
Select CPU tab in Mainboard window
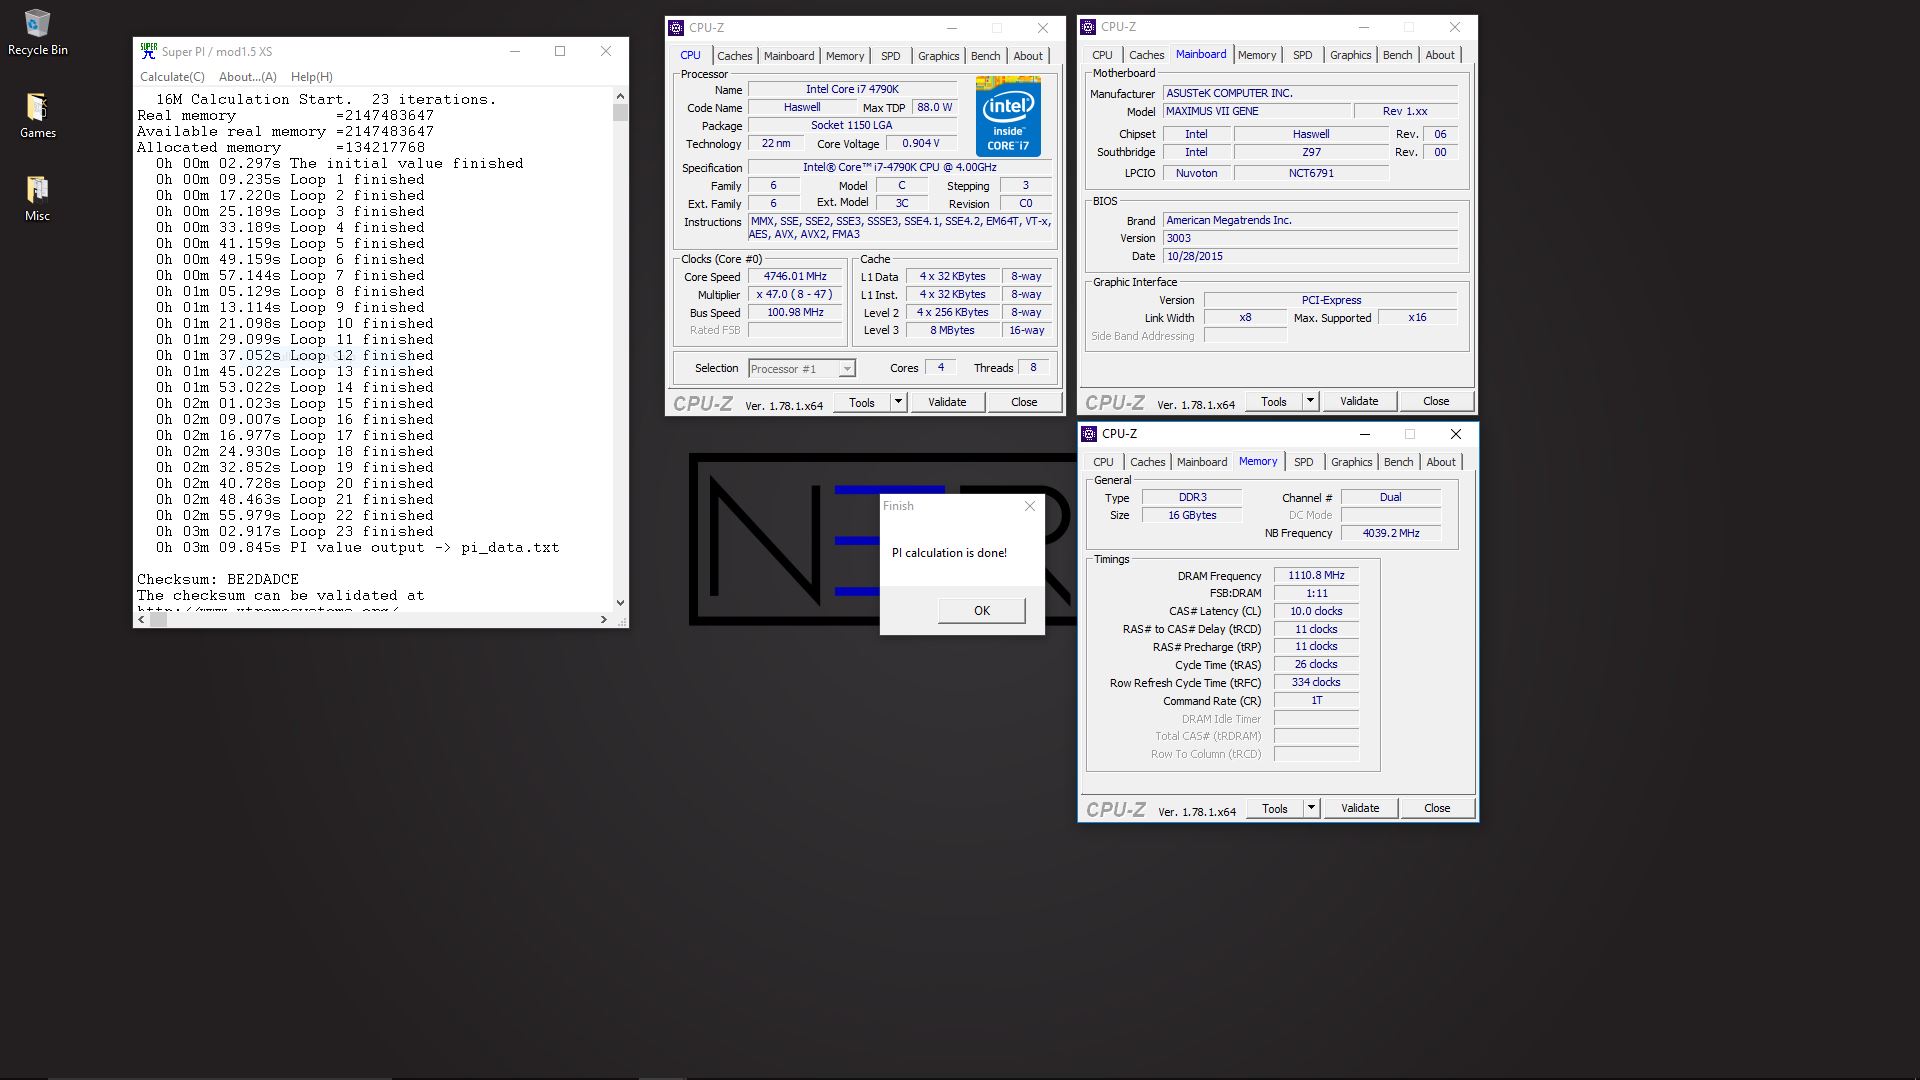coord(1102,55)
